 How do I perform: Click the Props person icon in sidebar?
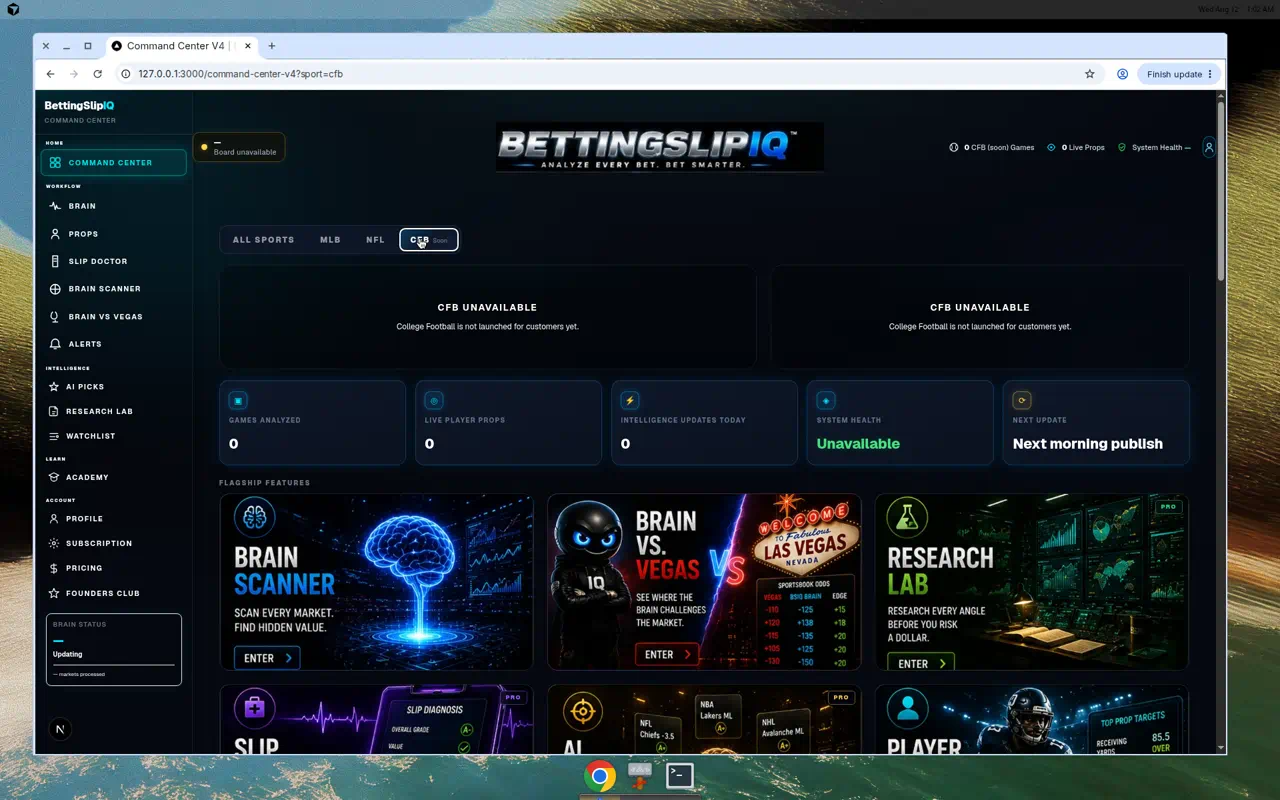[x=55, y=234]
